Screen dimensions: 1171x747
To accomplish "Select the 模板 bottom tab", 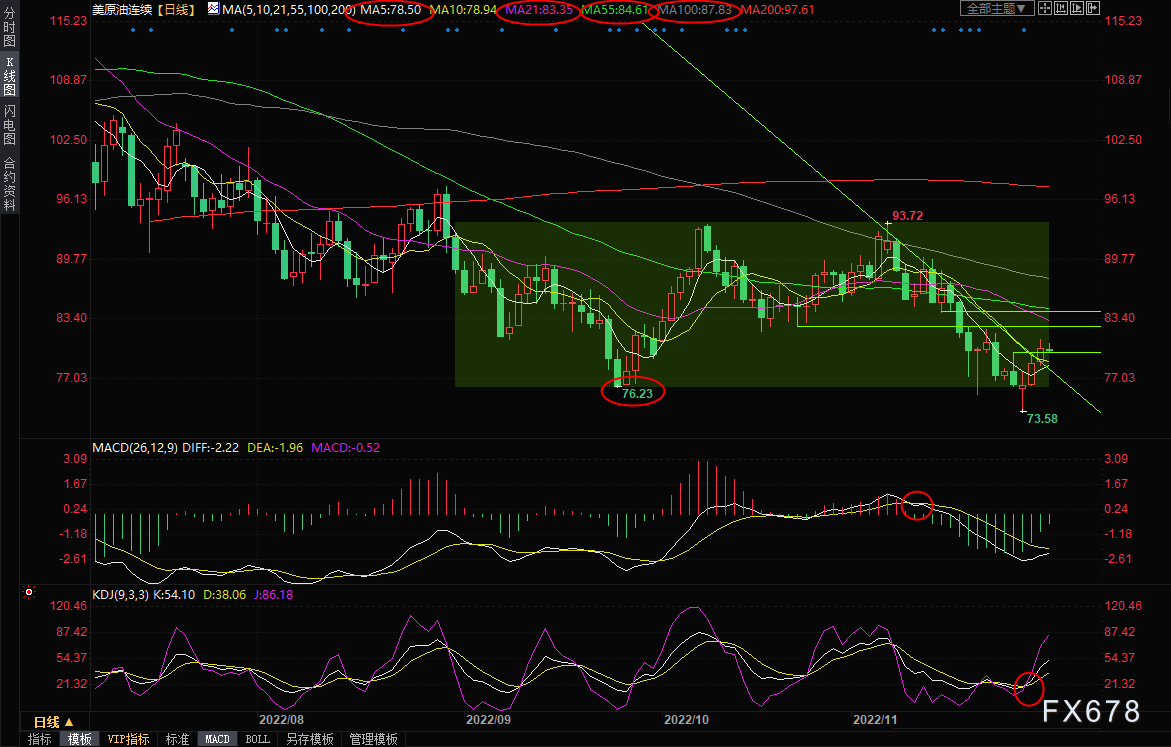I will 79,739.
